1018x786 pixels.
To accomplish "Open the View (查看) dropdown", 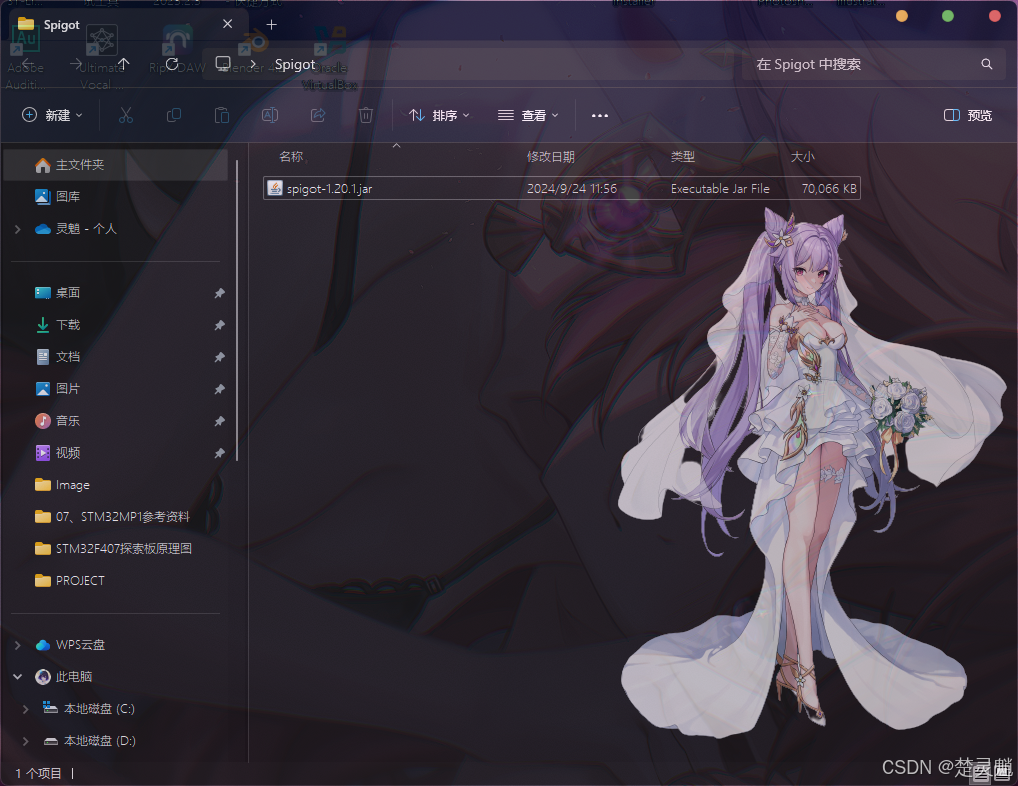I will (x=528, y=116).
